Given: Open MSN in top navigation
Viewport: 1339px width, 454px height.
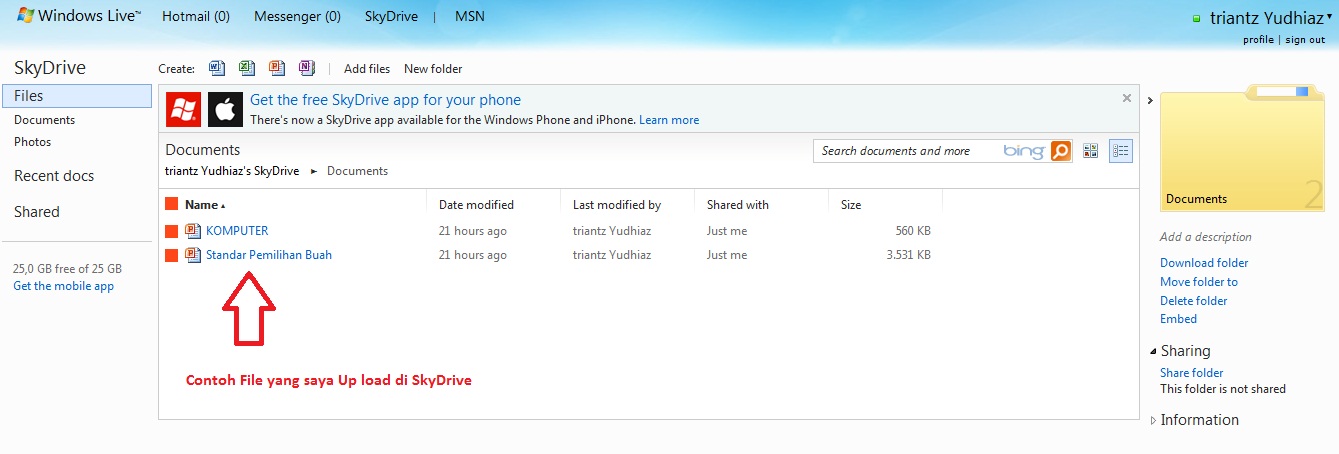Looking at the screenshot, I should (469, 16).
